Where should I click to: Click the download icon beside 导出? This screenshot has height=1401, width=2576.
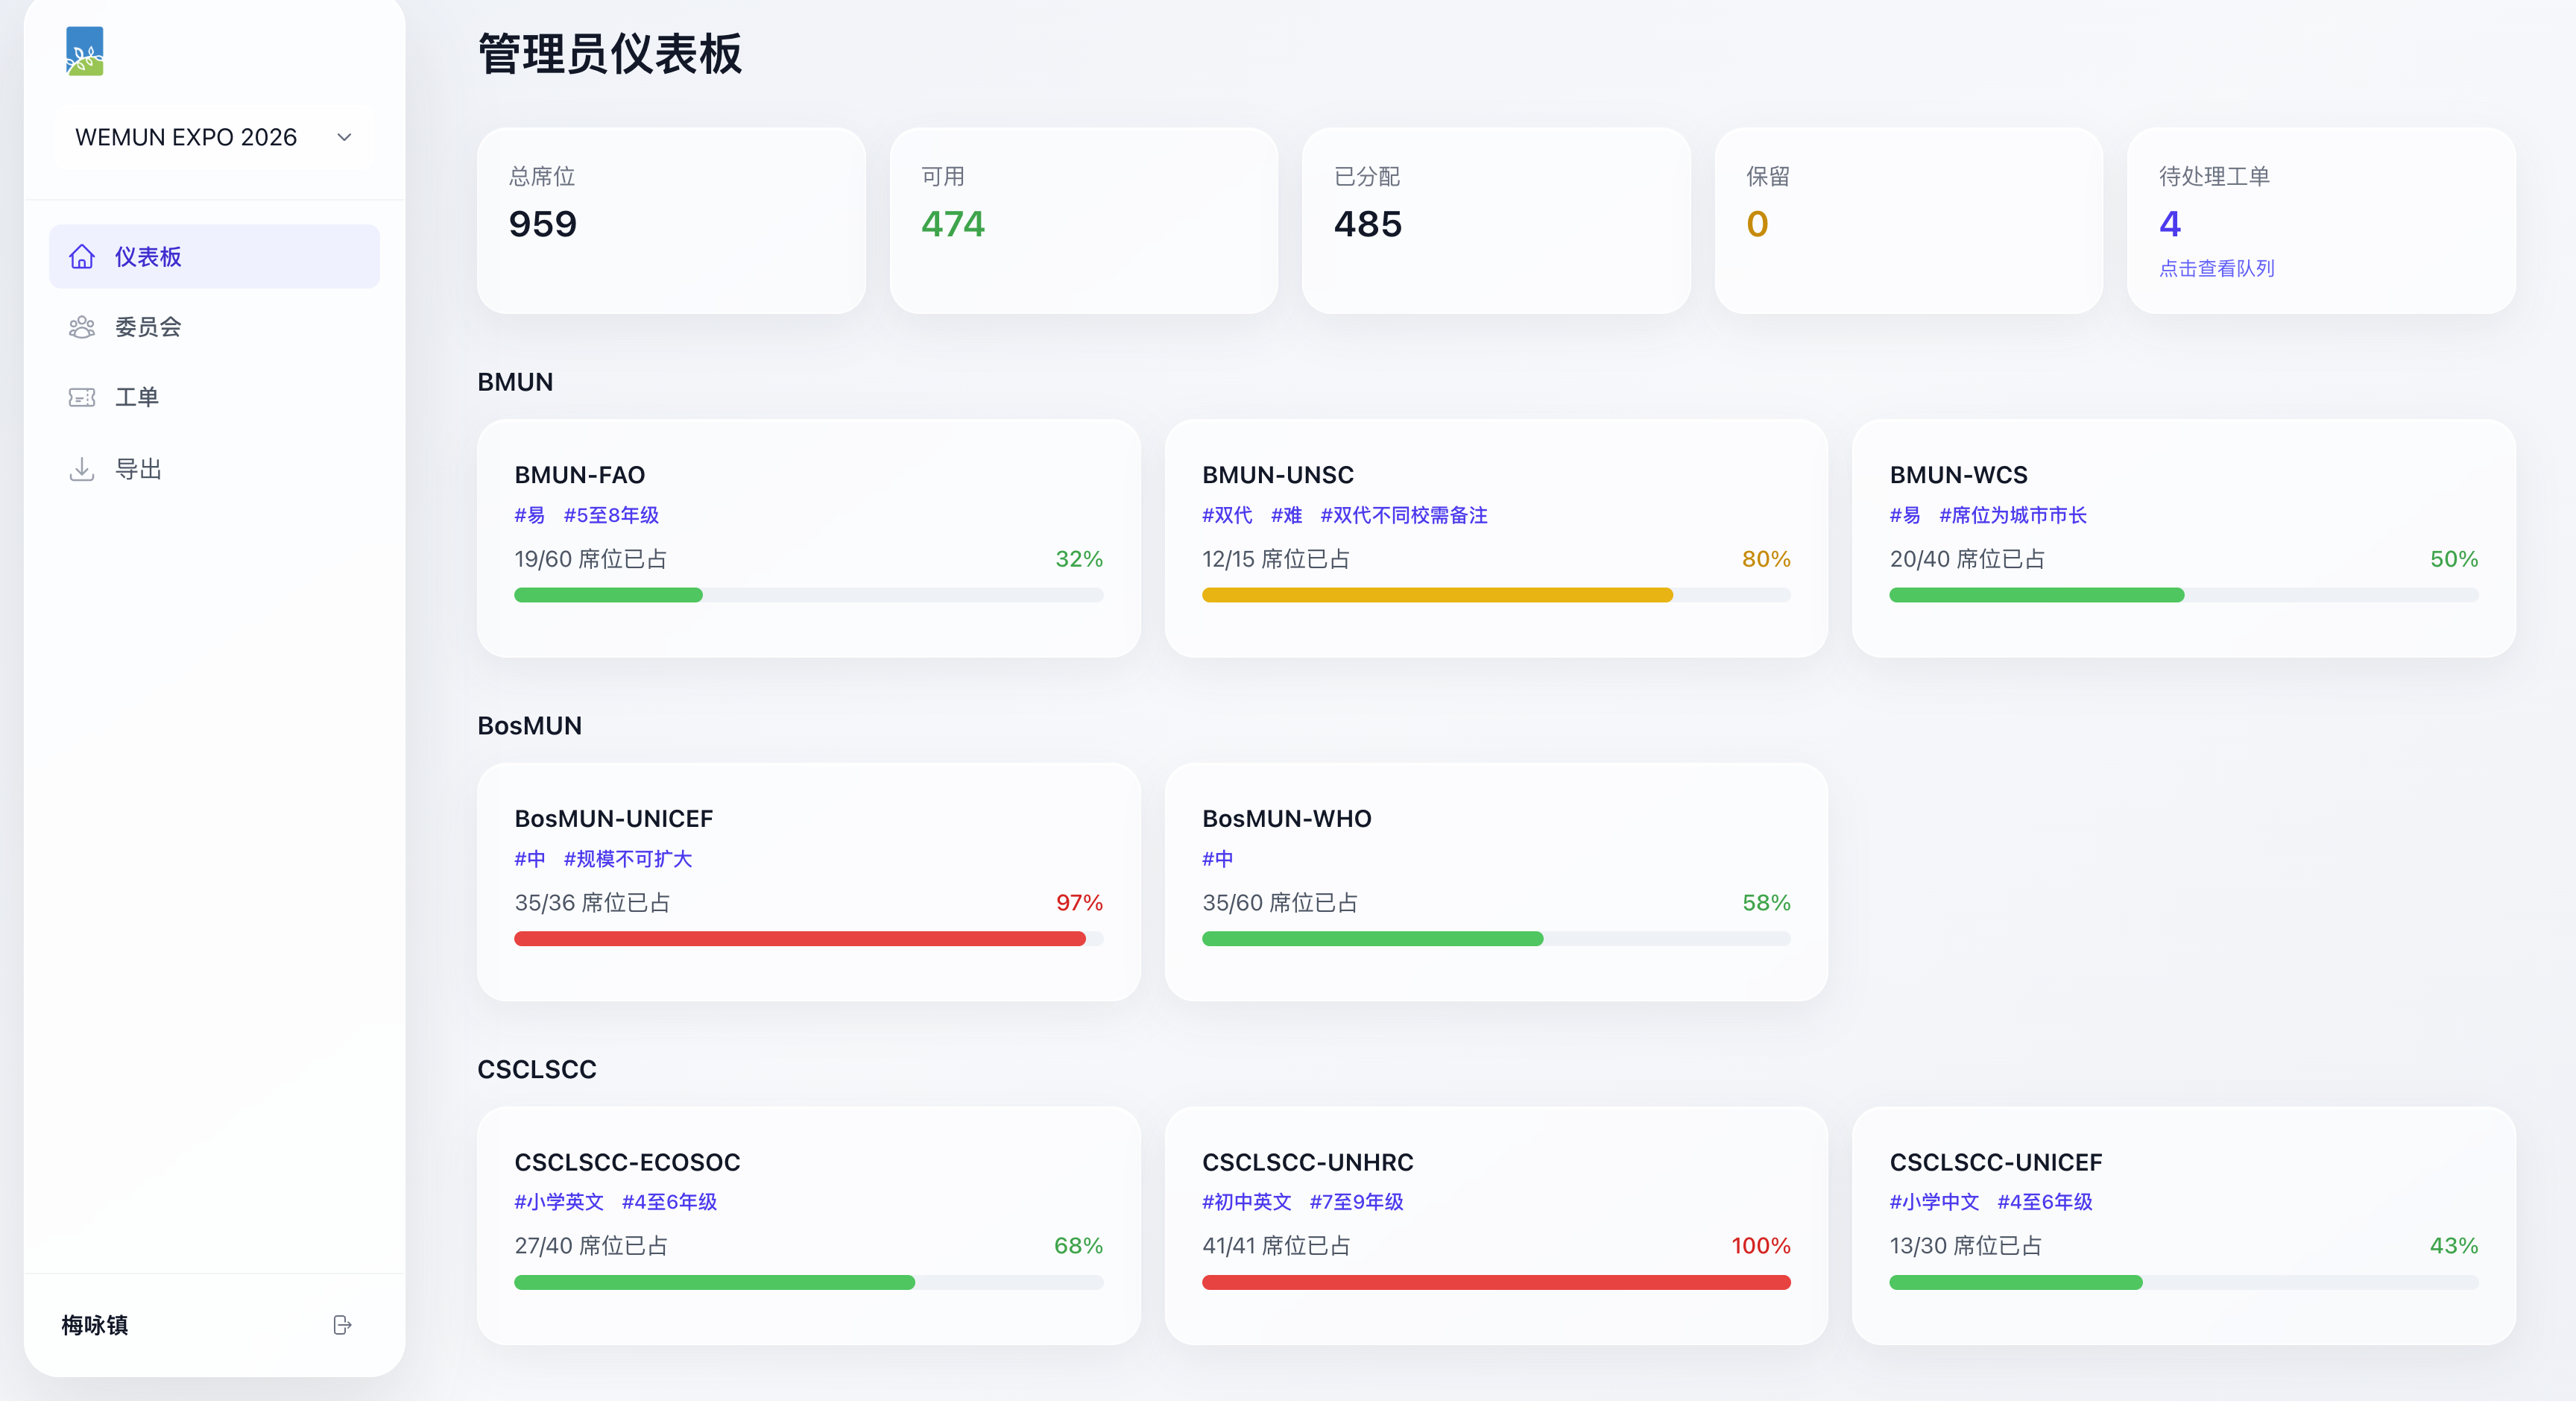pos(82,469)
